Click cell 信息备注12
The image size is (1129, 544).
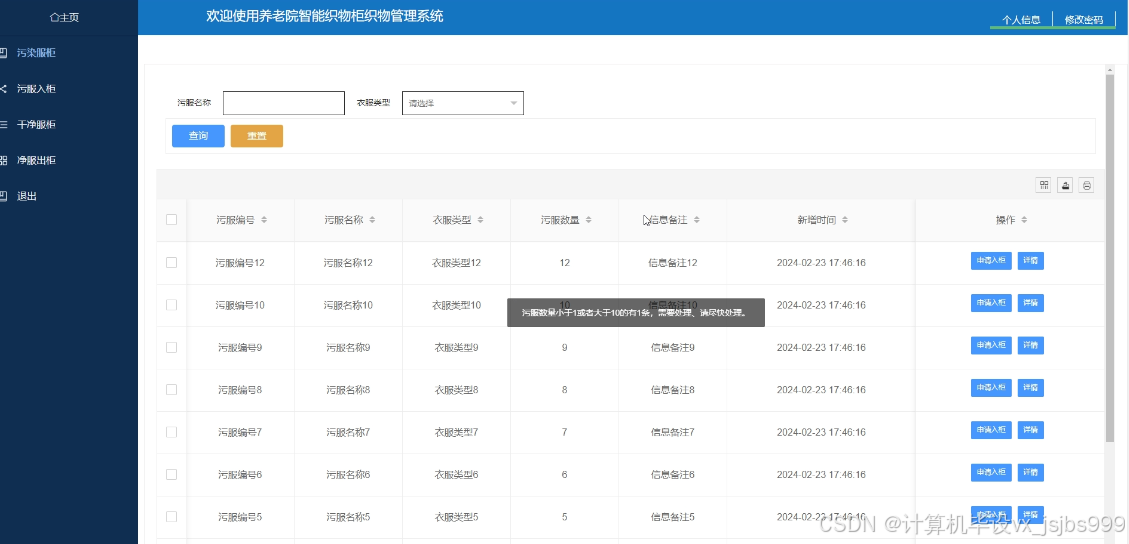673,263
